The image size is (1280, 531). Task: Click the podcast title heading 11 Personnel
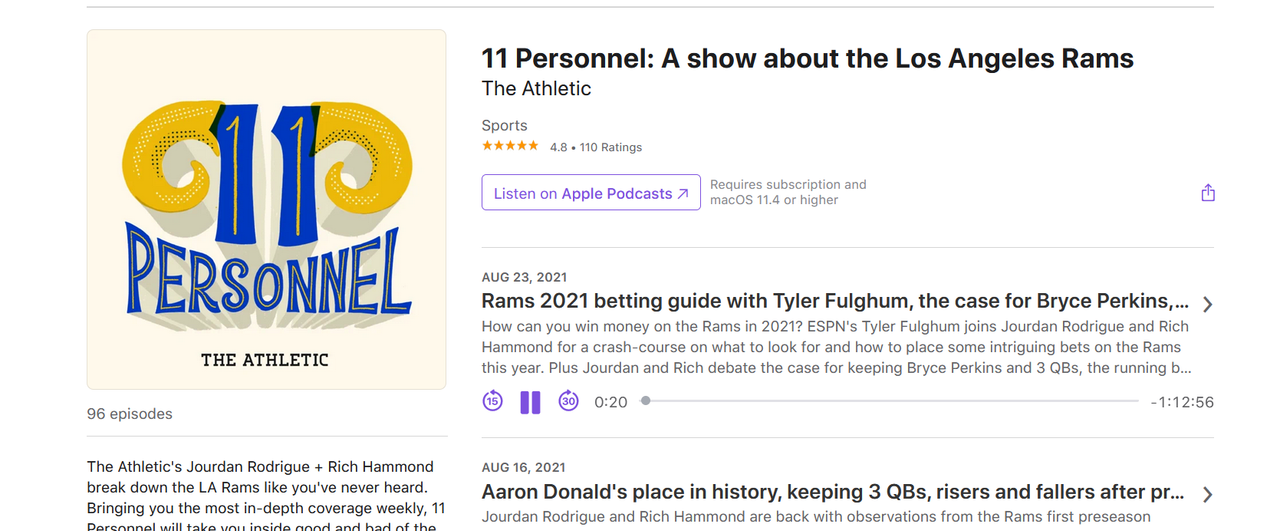[x=807, y=58]
